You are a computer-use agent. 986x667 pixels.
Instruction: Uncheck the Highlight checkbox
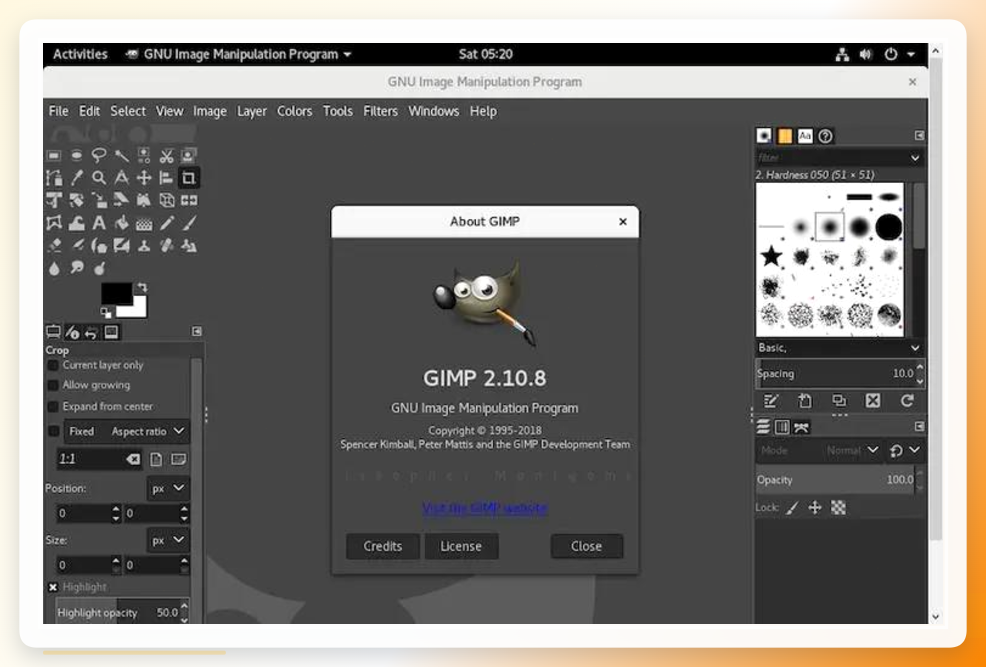click(x=53, y=587)
